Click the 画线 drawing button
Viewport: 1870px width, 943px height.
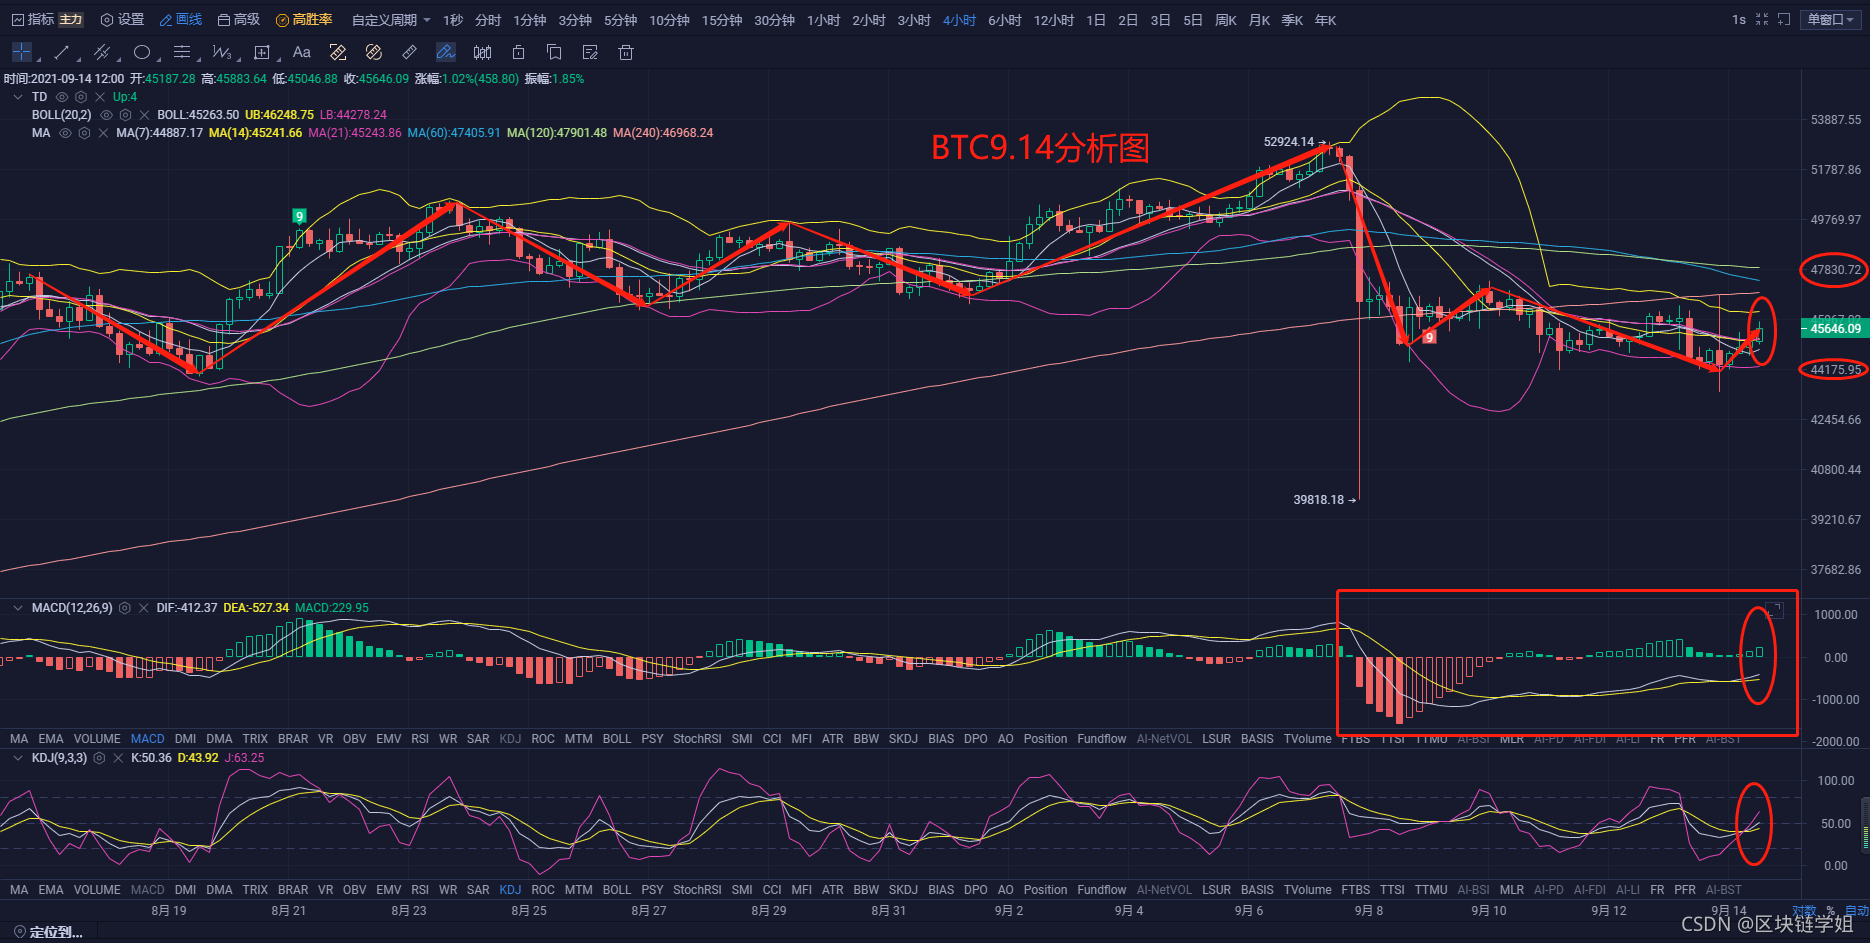coord(181,19)
